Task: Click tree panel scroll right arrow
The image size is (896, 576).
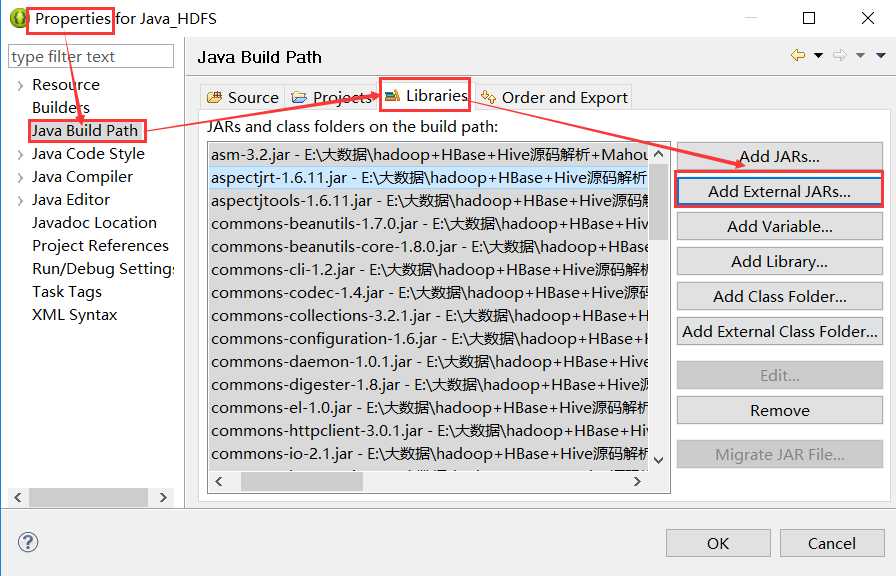Action: 163,497
